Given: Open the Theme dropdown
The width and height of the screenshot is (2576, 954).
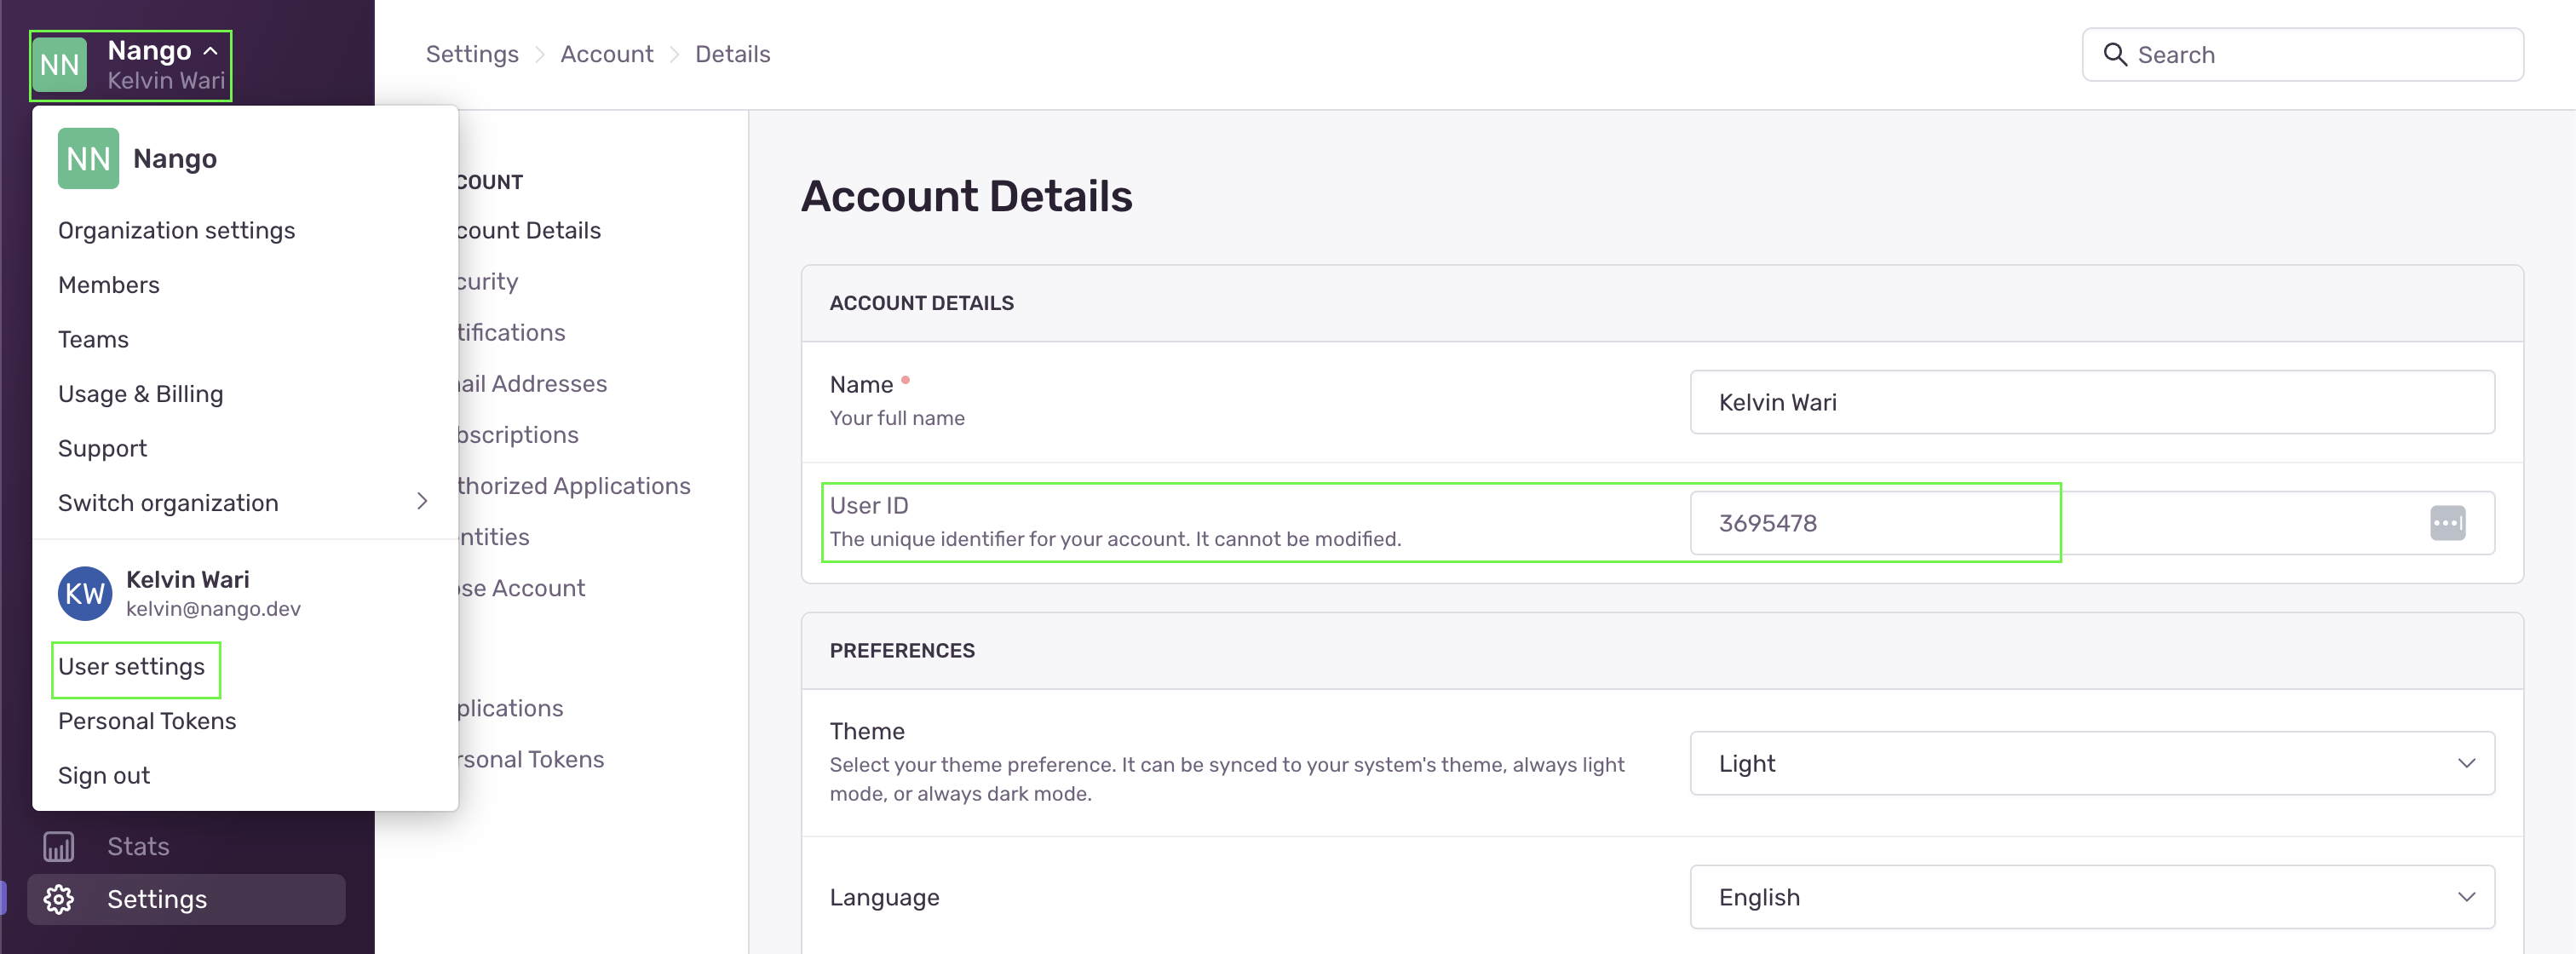Looking at the screenshot, I should [x=2091, y=763].
